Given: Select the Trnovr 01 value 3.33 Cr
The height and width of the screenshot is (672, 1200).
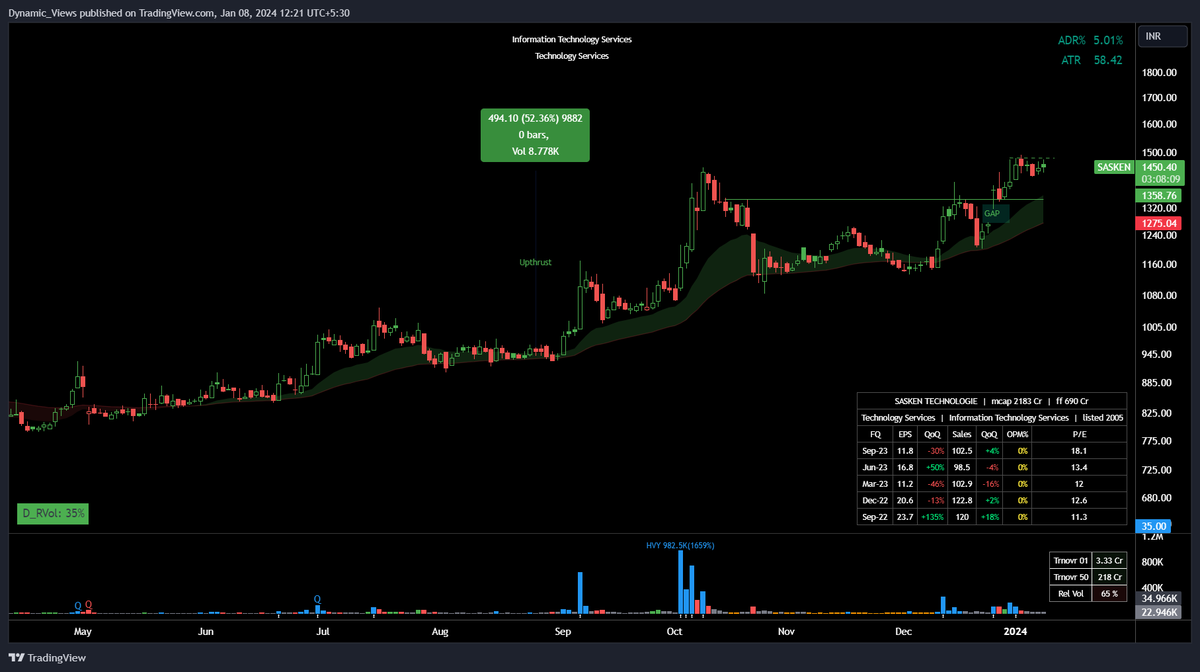Looking at the screenshot, I should pyautogui.click(x=1109, y=560).
